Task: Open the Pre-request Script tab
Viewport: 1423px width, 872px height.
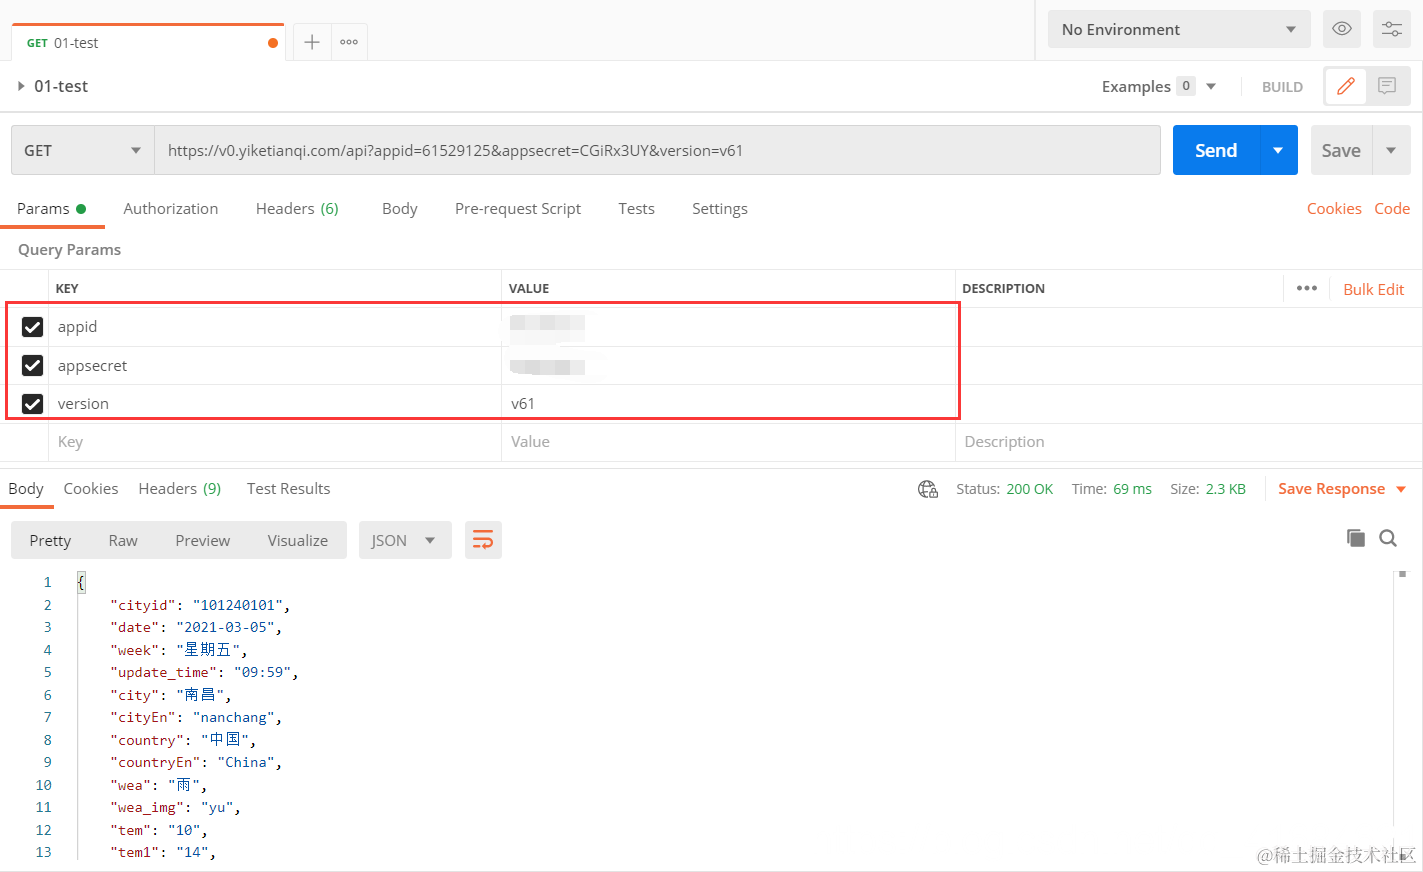Action: click(x=518, y=208)
